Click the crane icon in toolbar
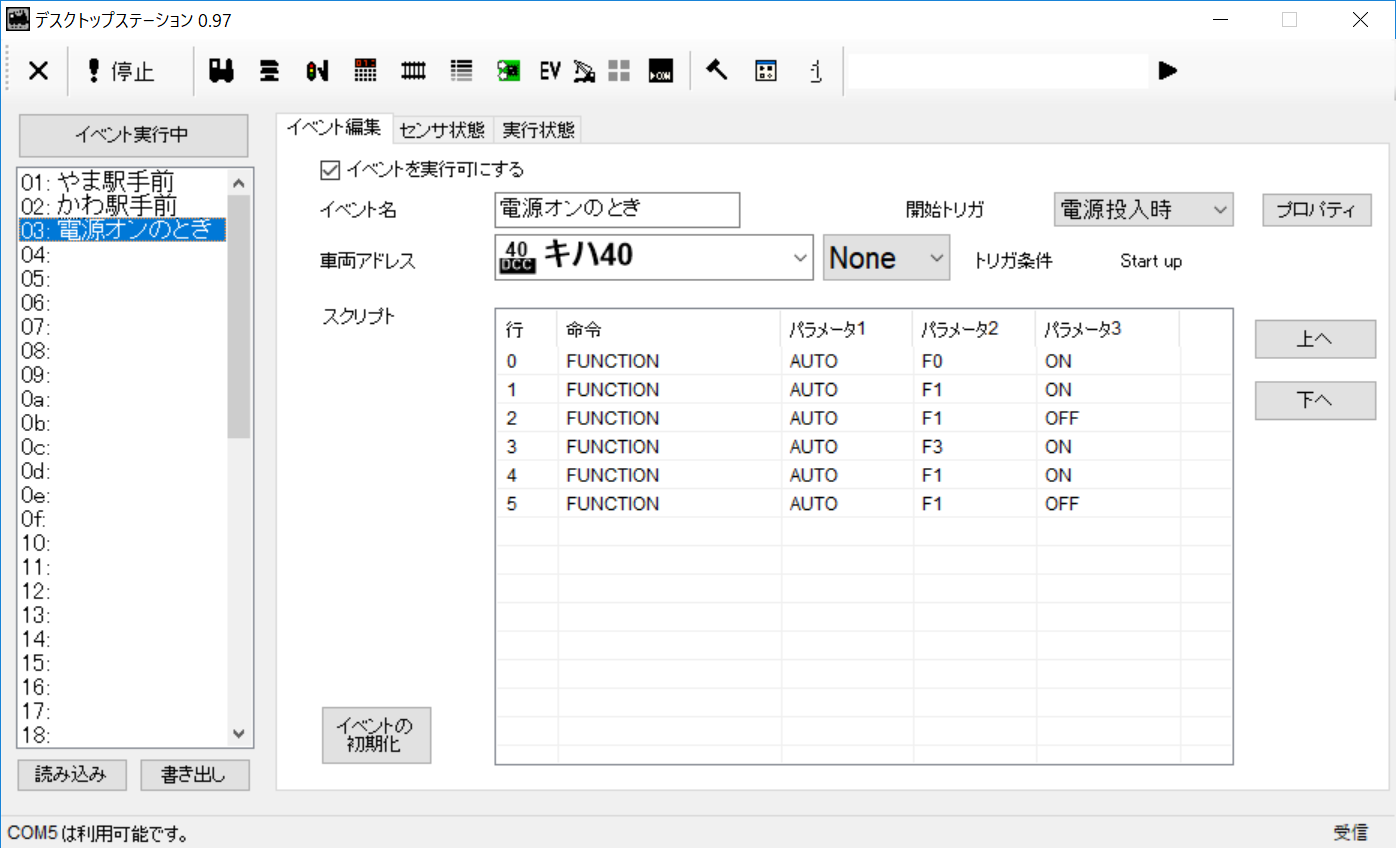The width and height of the screenshot is (1396, 848). [x=585, y=71]
